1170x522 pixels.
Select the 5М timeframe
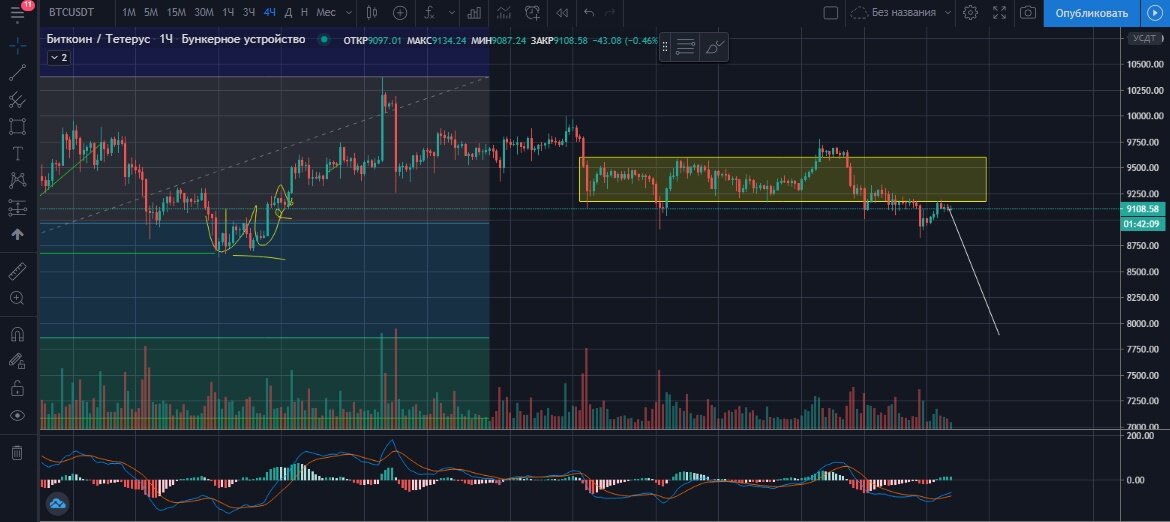(x=151, y=13)
